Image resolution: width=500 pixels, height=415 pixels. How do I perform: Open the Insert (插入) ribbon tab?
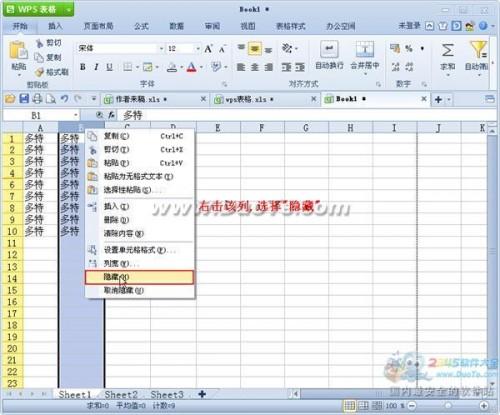pyautogui.click(x=55, y=26)
